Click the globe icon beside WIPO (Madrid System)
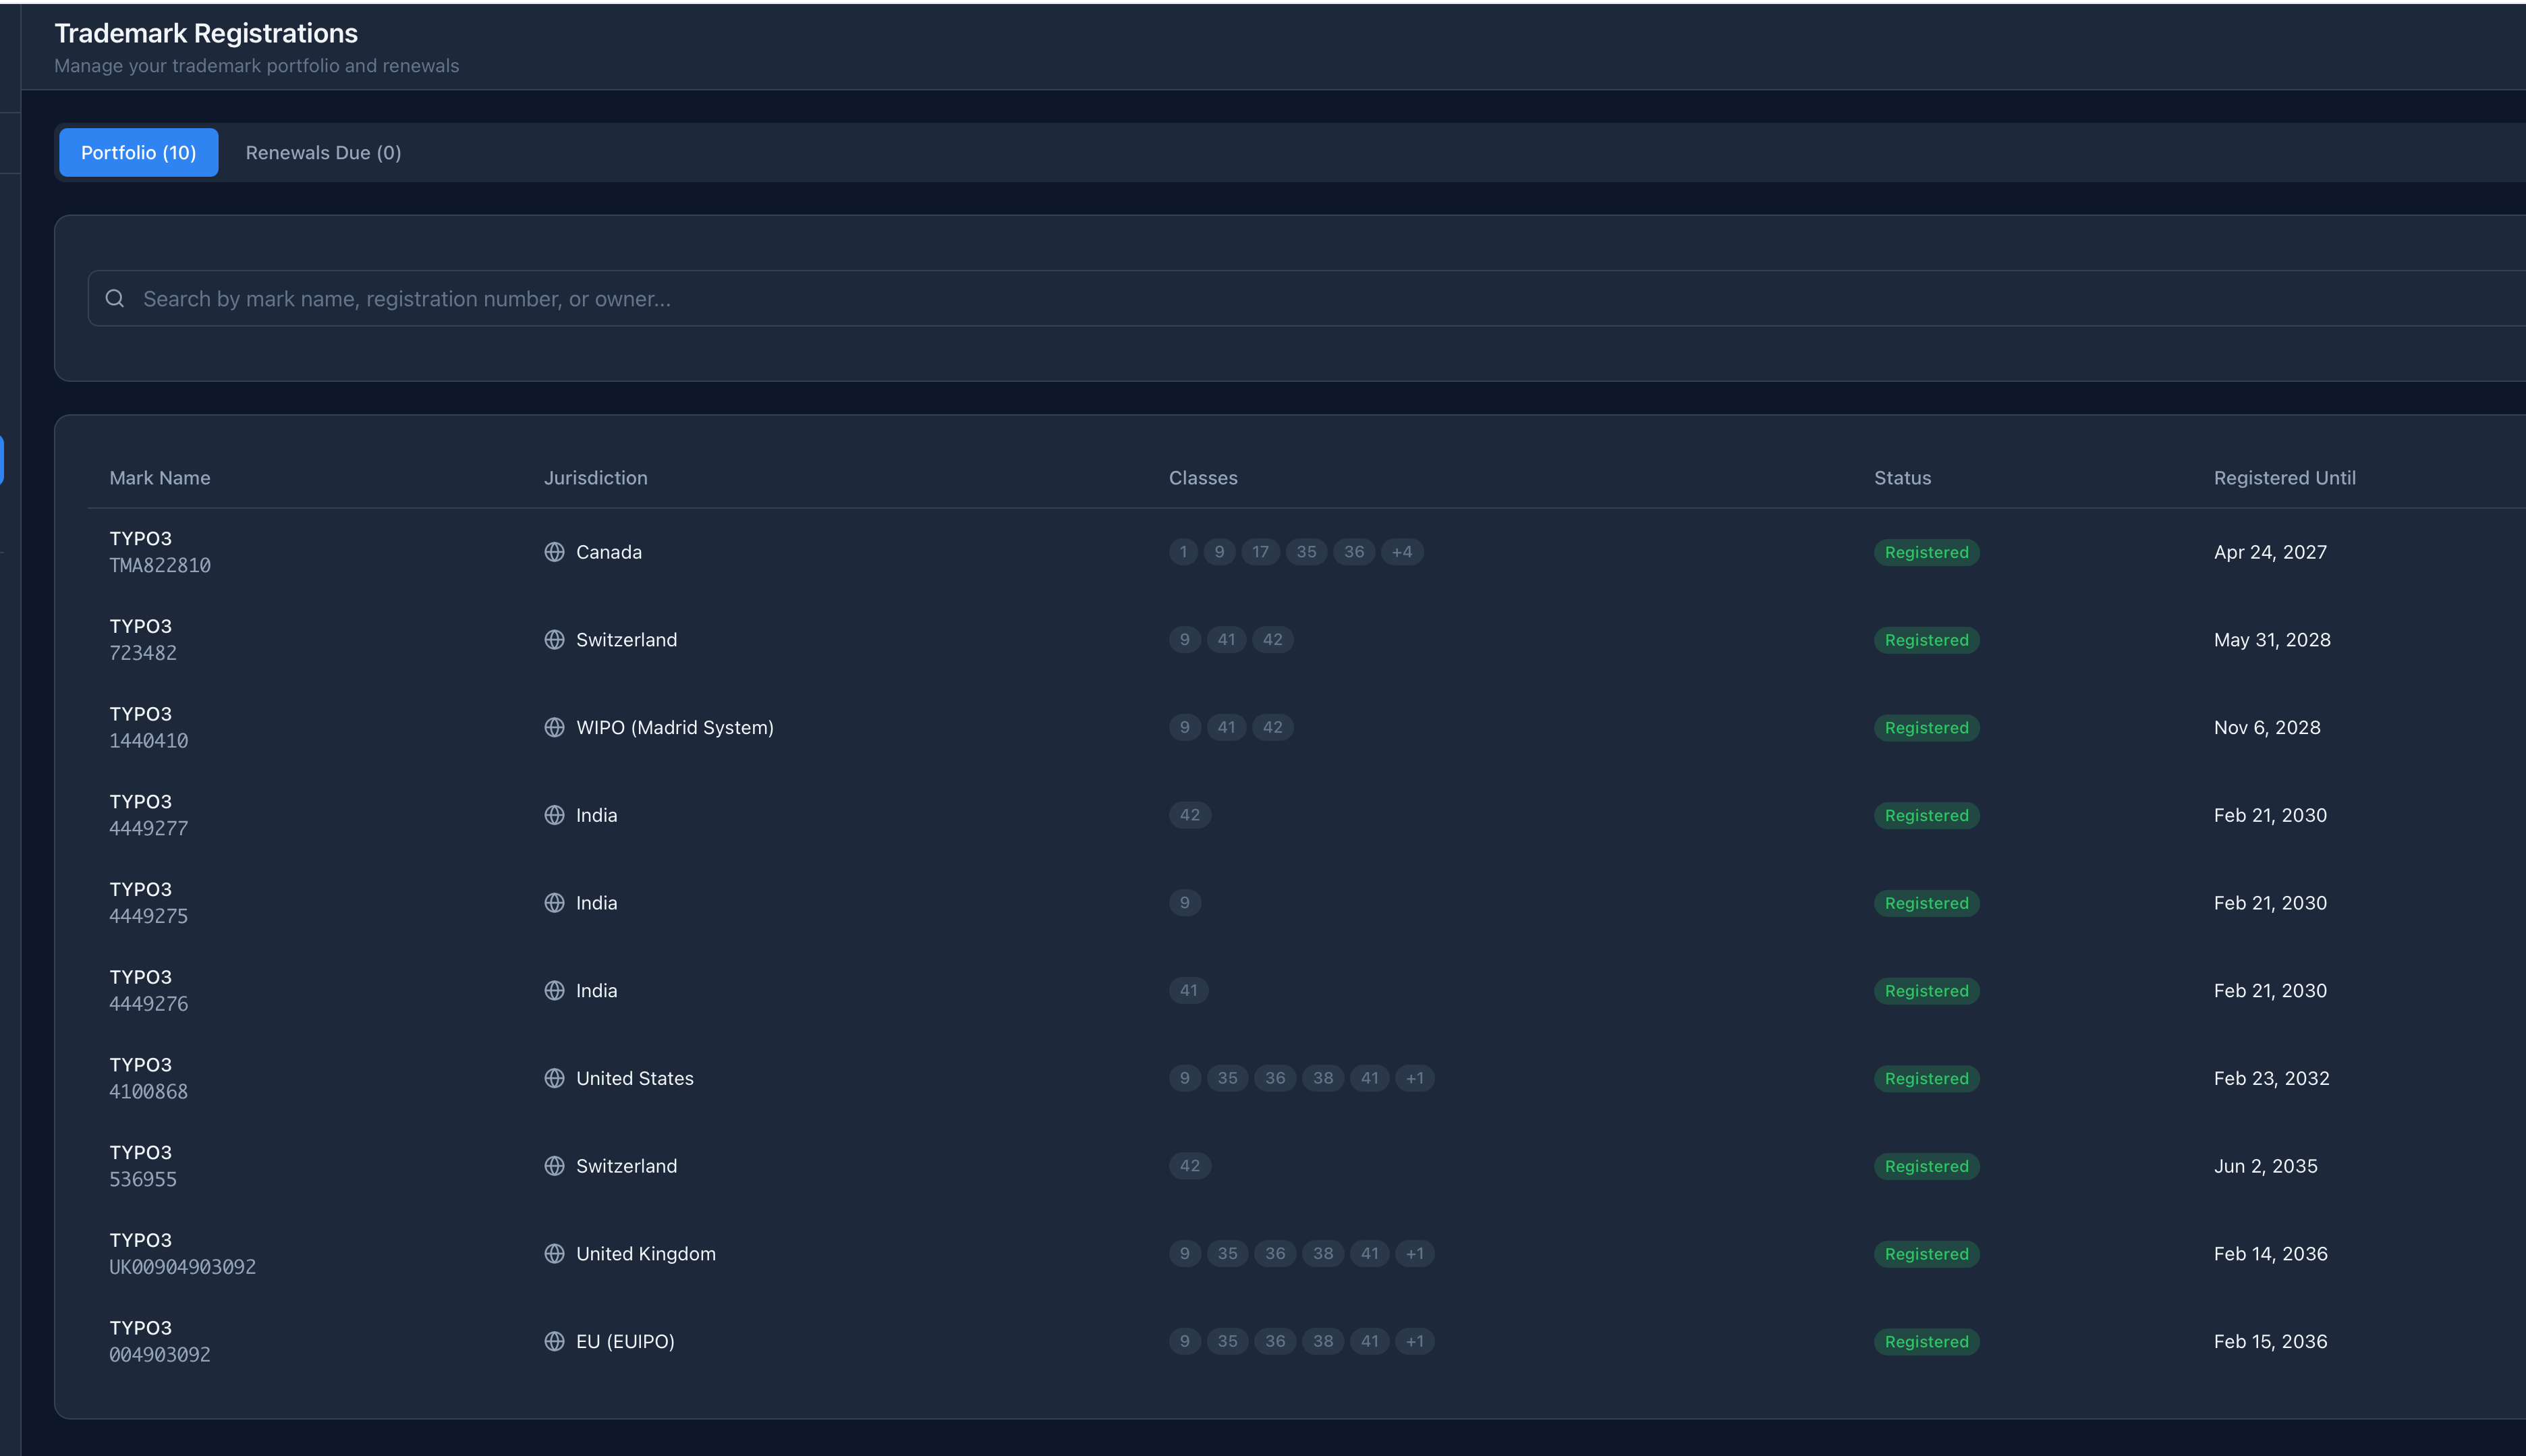The height and width of the screenshot is (1456, 2526). coord(554,728)
